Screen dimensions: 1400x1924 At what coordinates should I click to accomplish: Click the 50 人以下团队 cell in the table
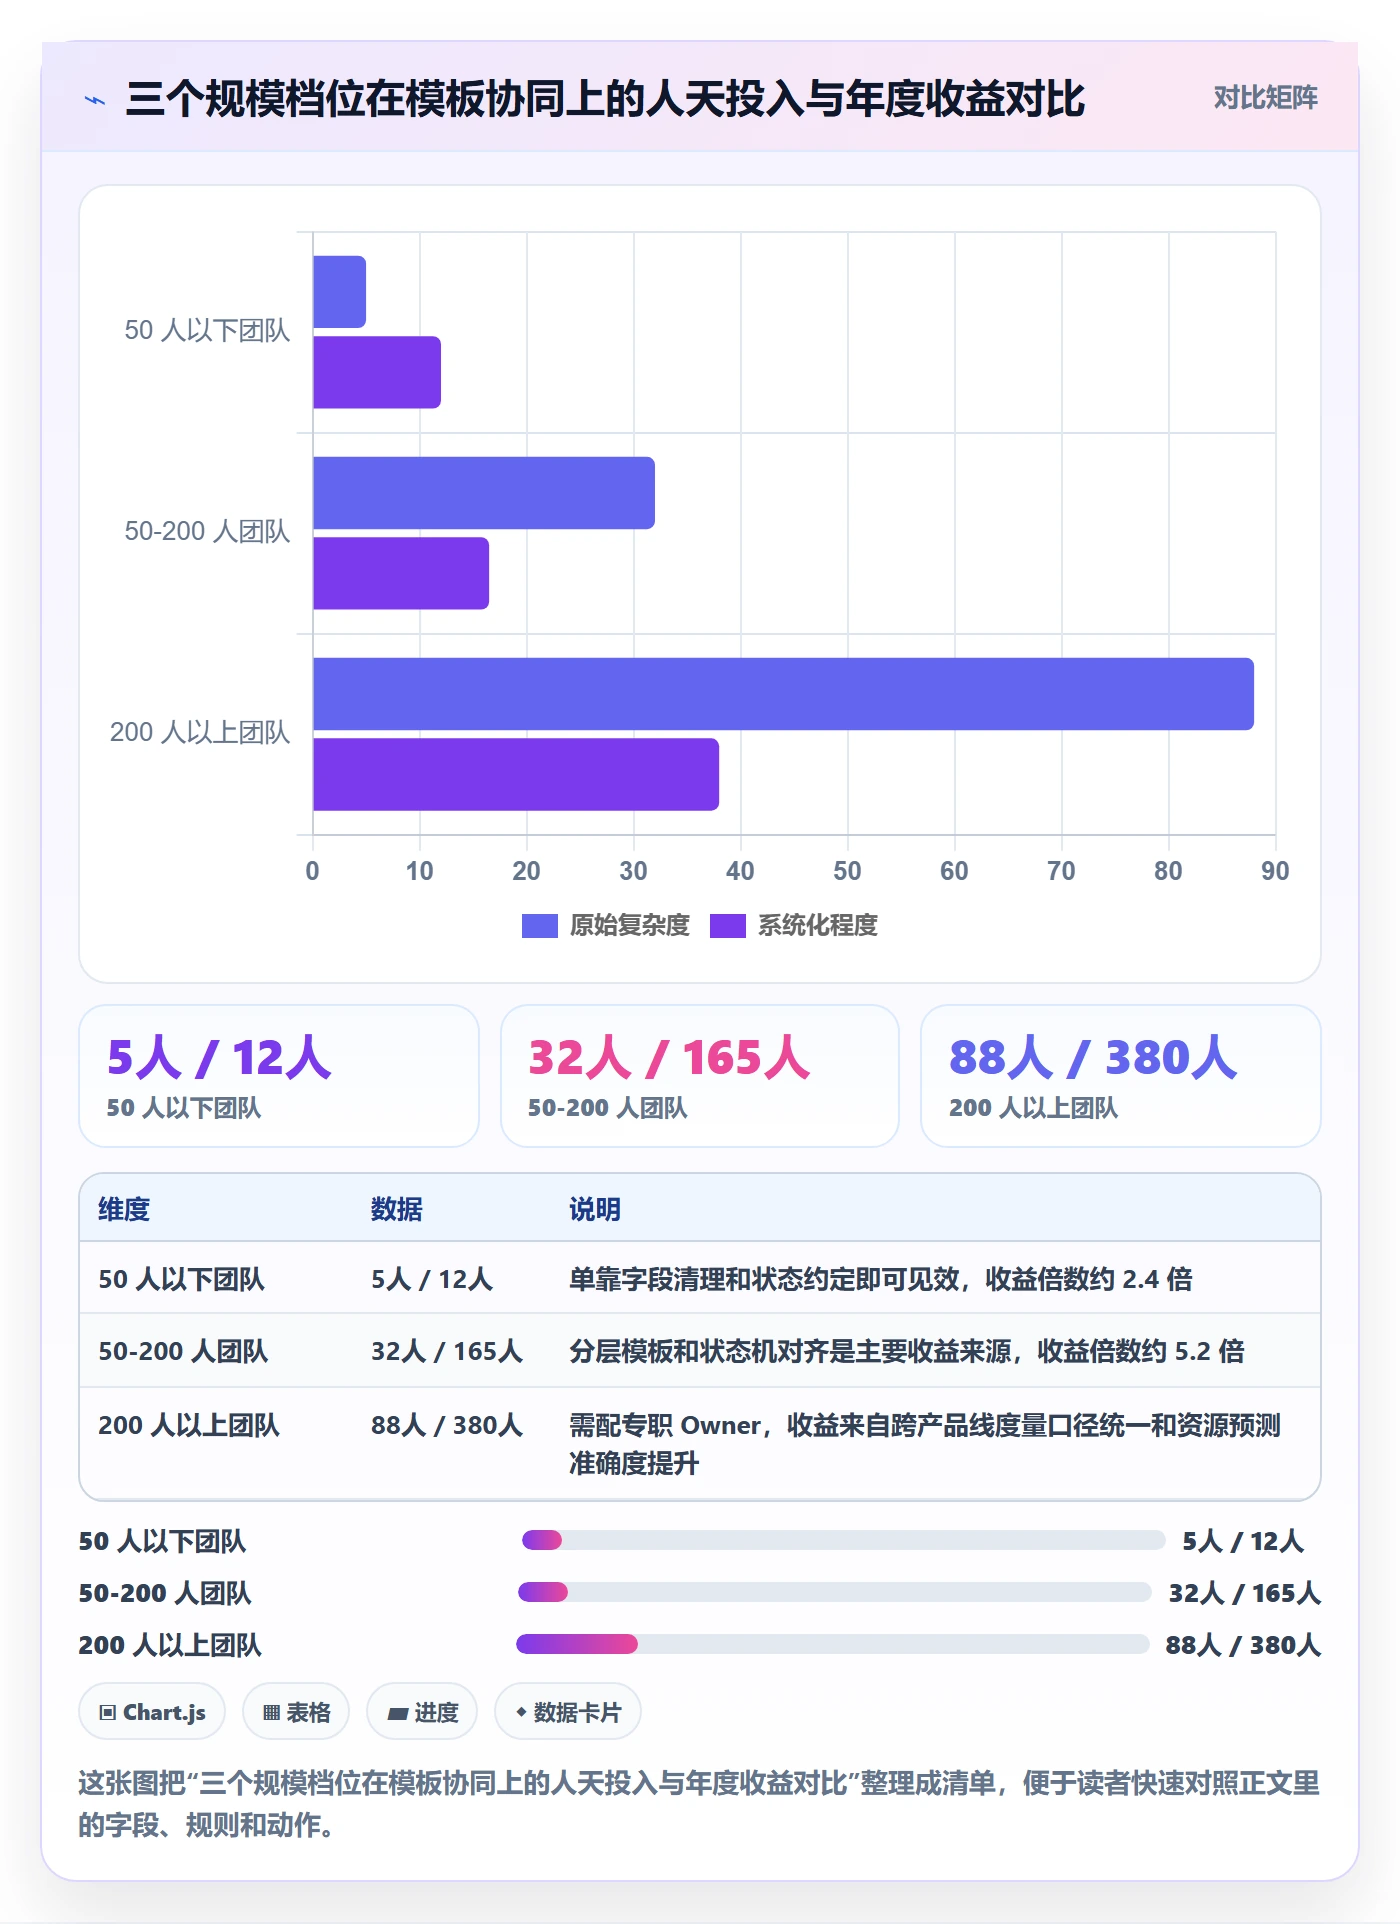click(181, 1279)
